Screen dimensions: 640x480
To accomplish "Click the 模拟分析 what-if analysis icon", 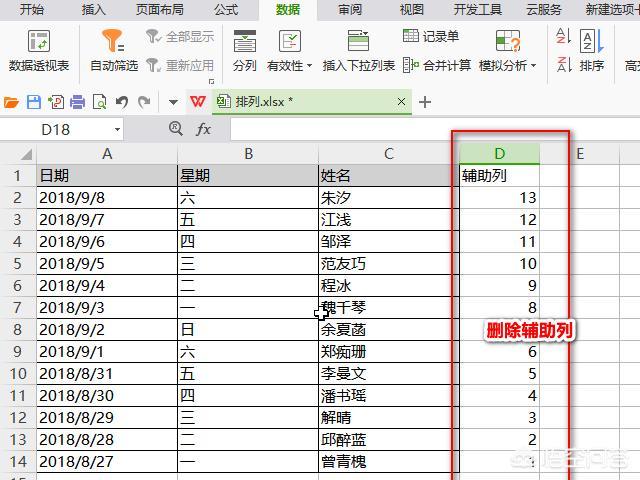I will 508,41.
